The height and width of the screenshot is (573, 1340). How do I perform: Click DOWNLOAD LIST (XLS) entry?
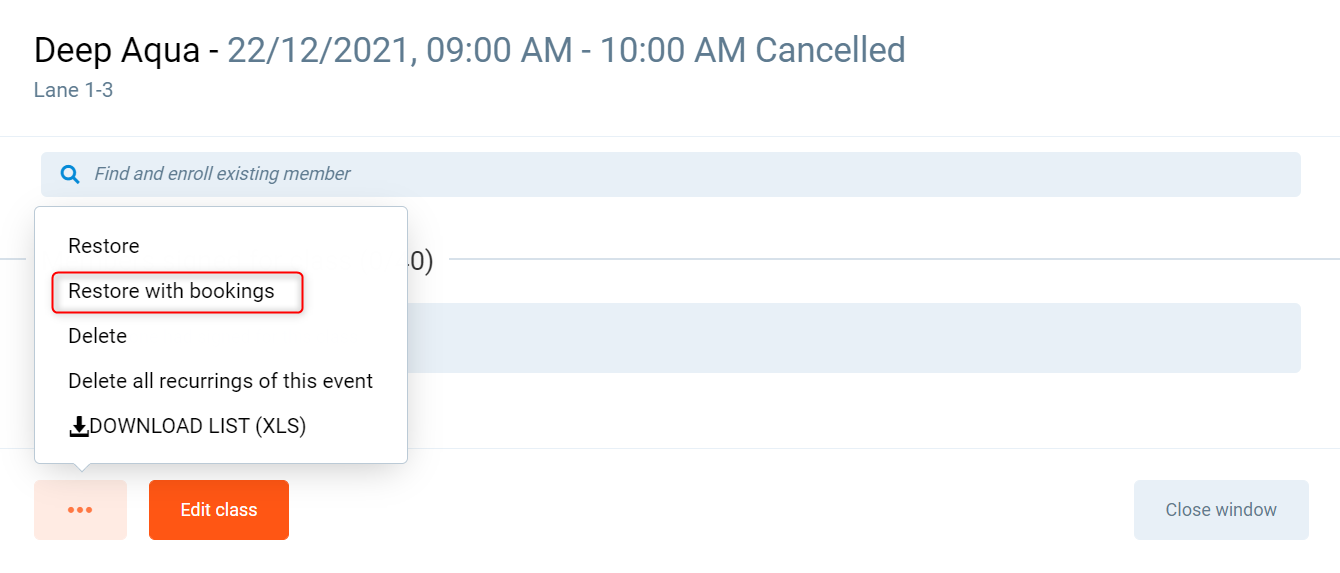197,426
